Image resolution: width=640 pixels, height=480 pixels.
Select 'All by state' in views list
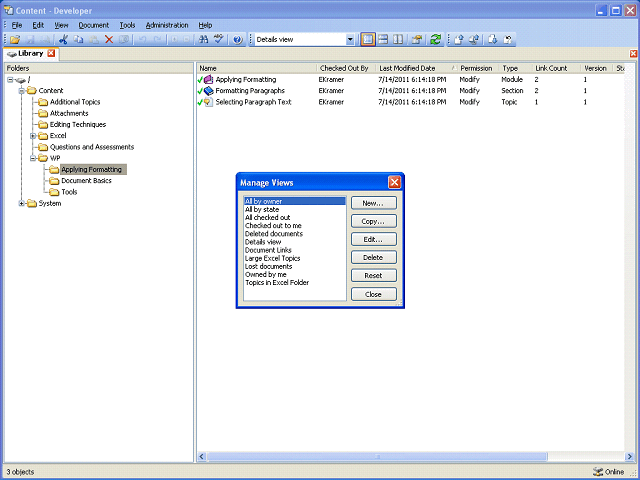coord(294,209)
